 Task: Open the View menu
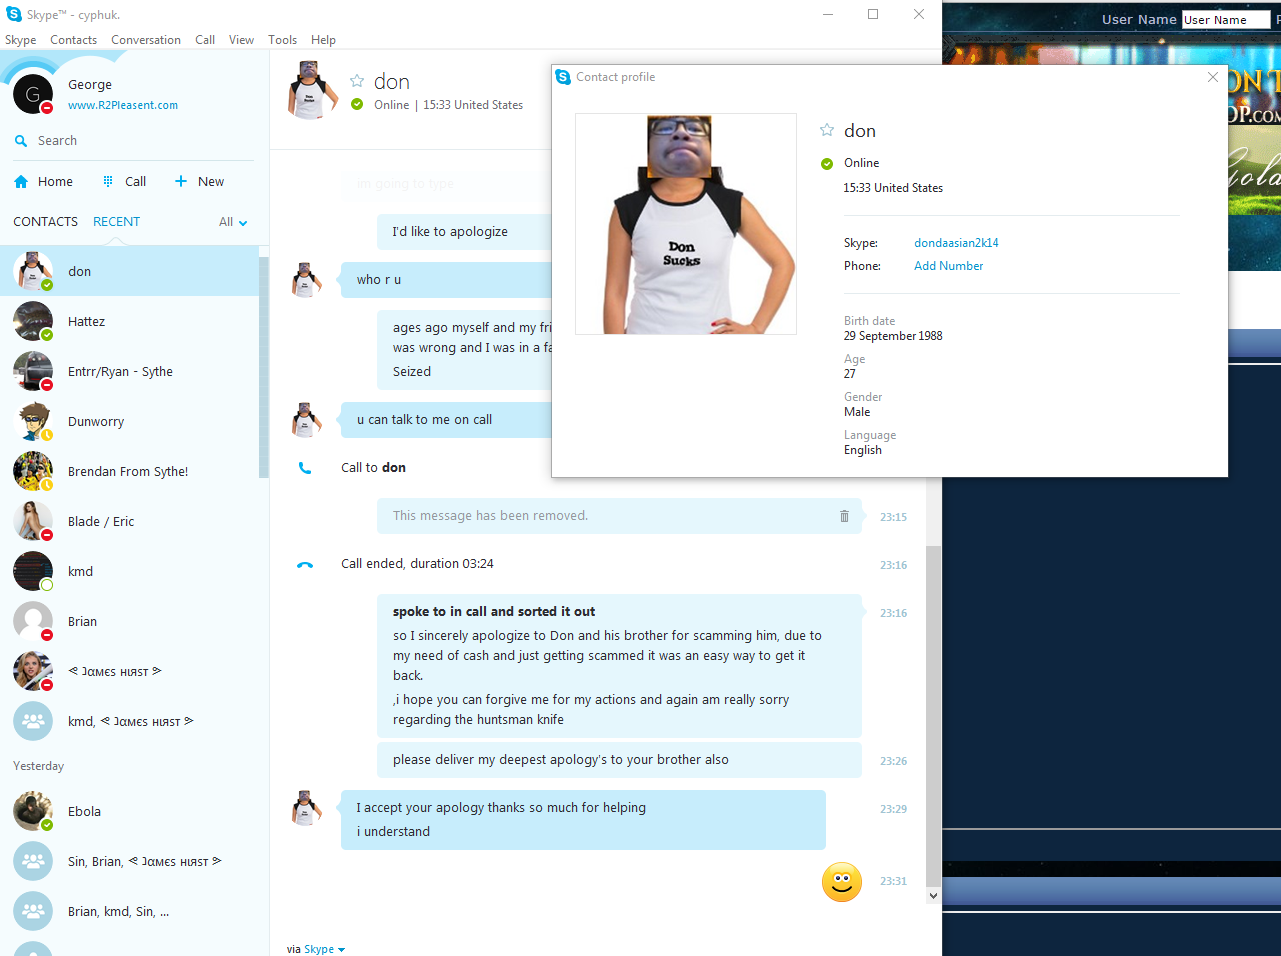[241, 40]
